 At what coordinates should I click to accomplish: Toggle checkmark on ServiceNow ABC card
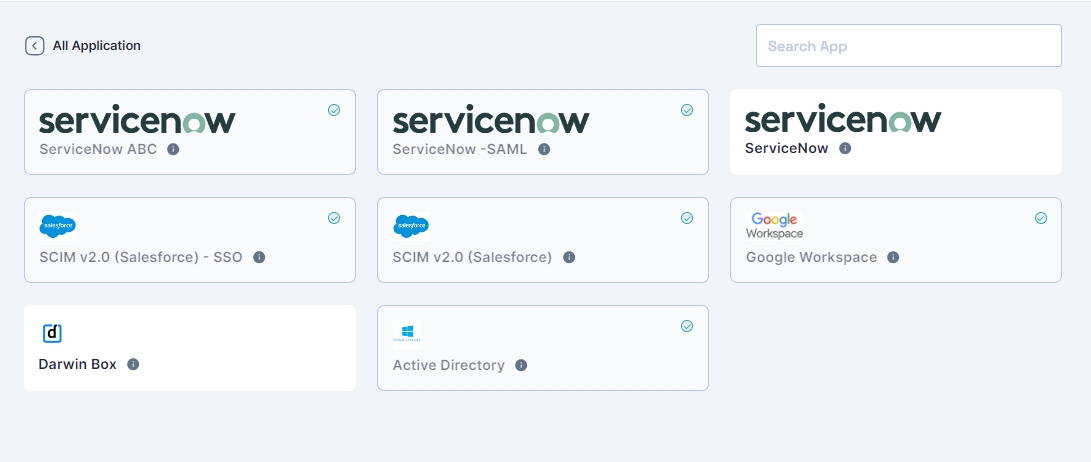(334, 110)
